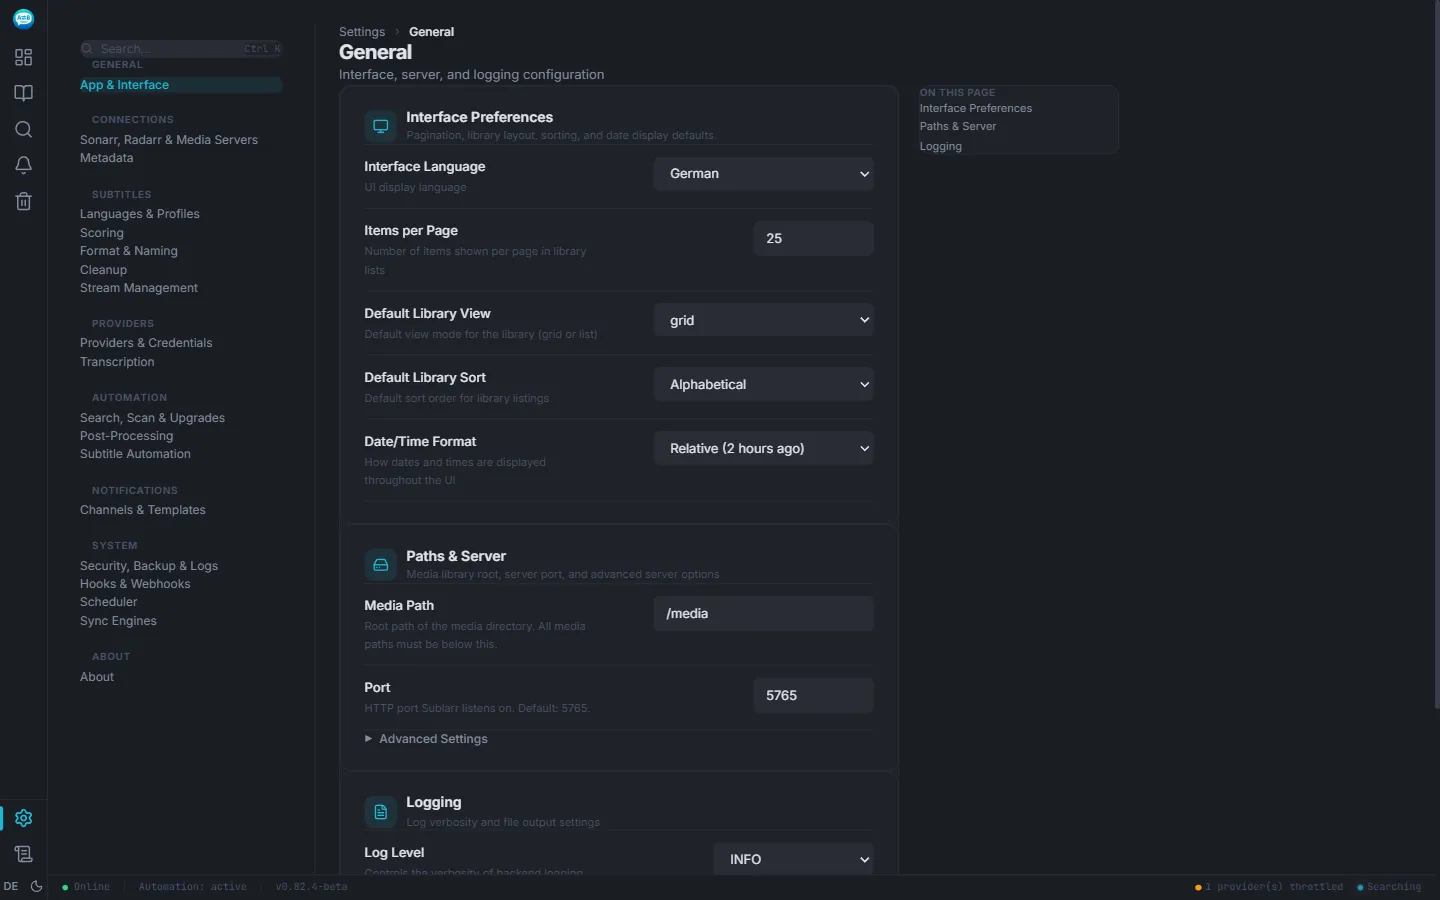This screenshot has width=1440, height=900.
Task: Click the Logging document icon
Action: click(380, 812)
